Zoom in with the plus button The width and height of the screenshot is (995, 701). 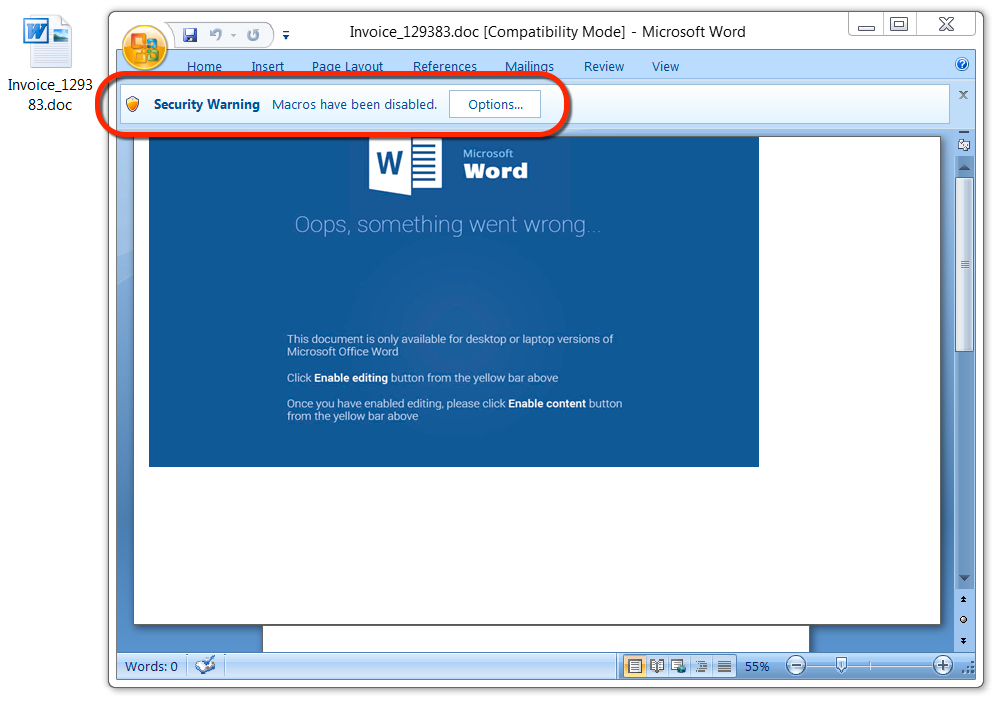(942, 665)
